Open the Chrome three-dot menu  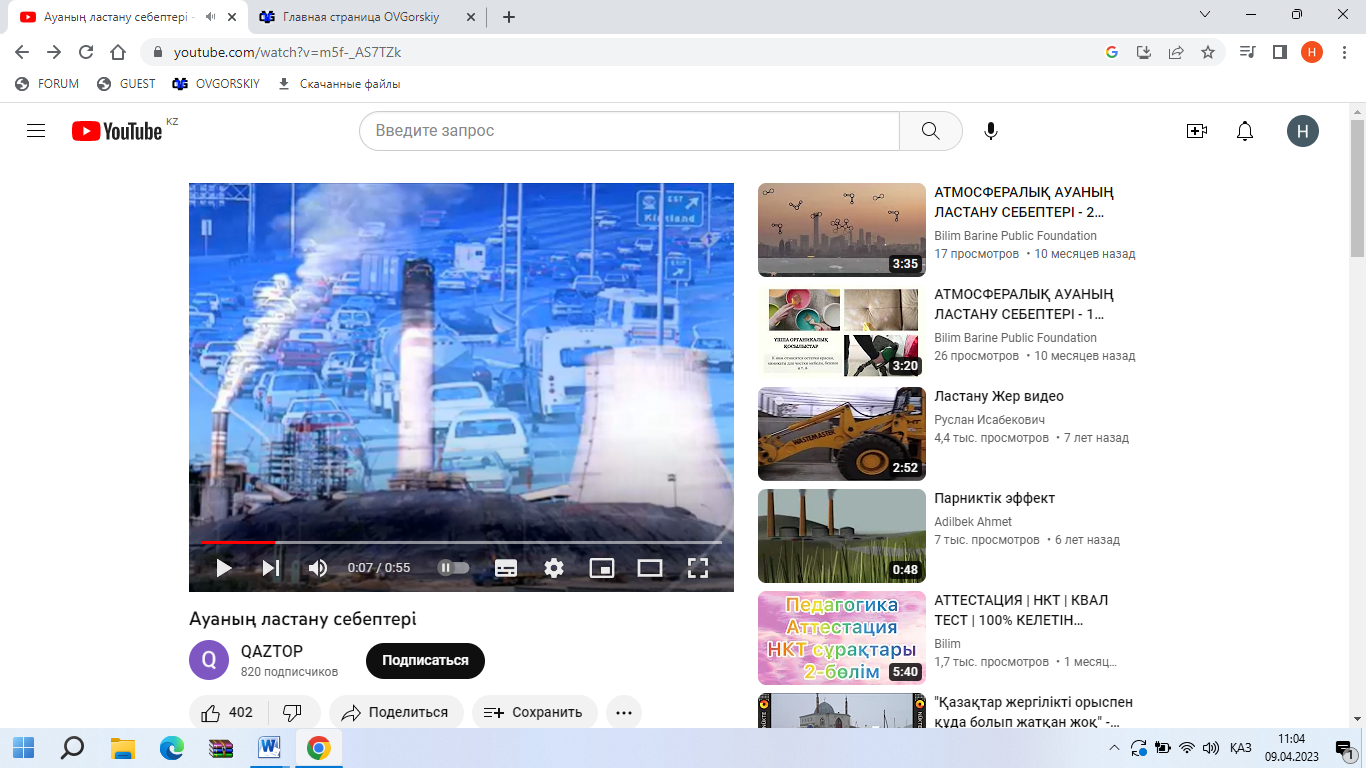[x=1344, y=52]
